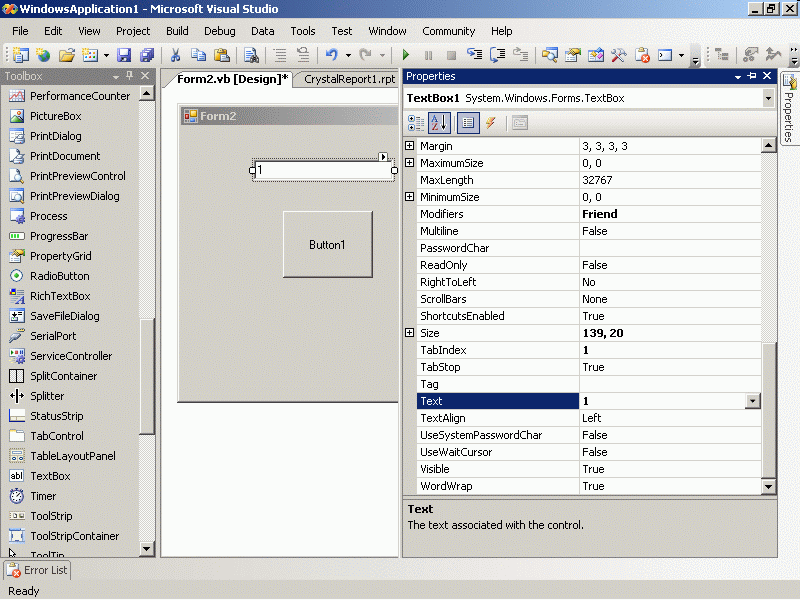Pick the RadioButton control in Toolbox
This screenshot has height=600, width=800.
pos(59,276)
